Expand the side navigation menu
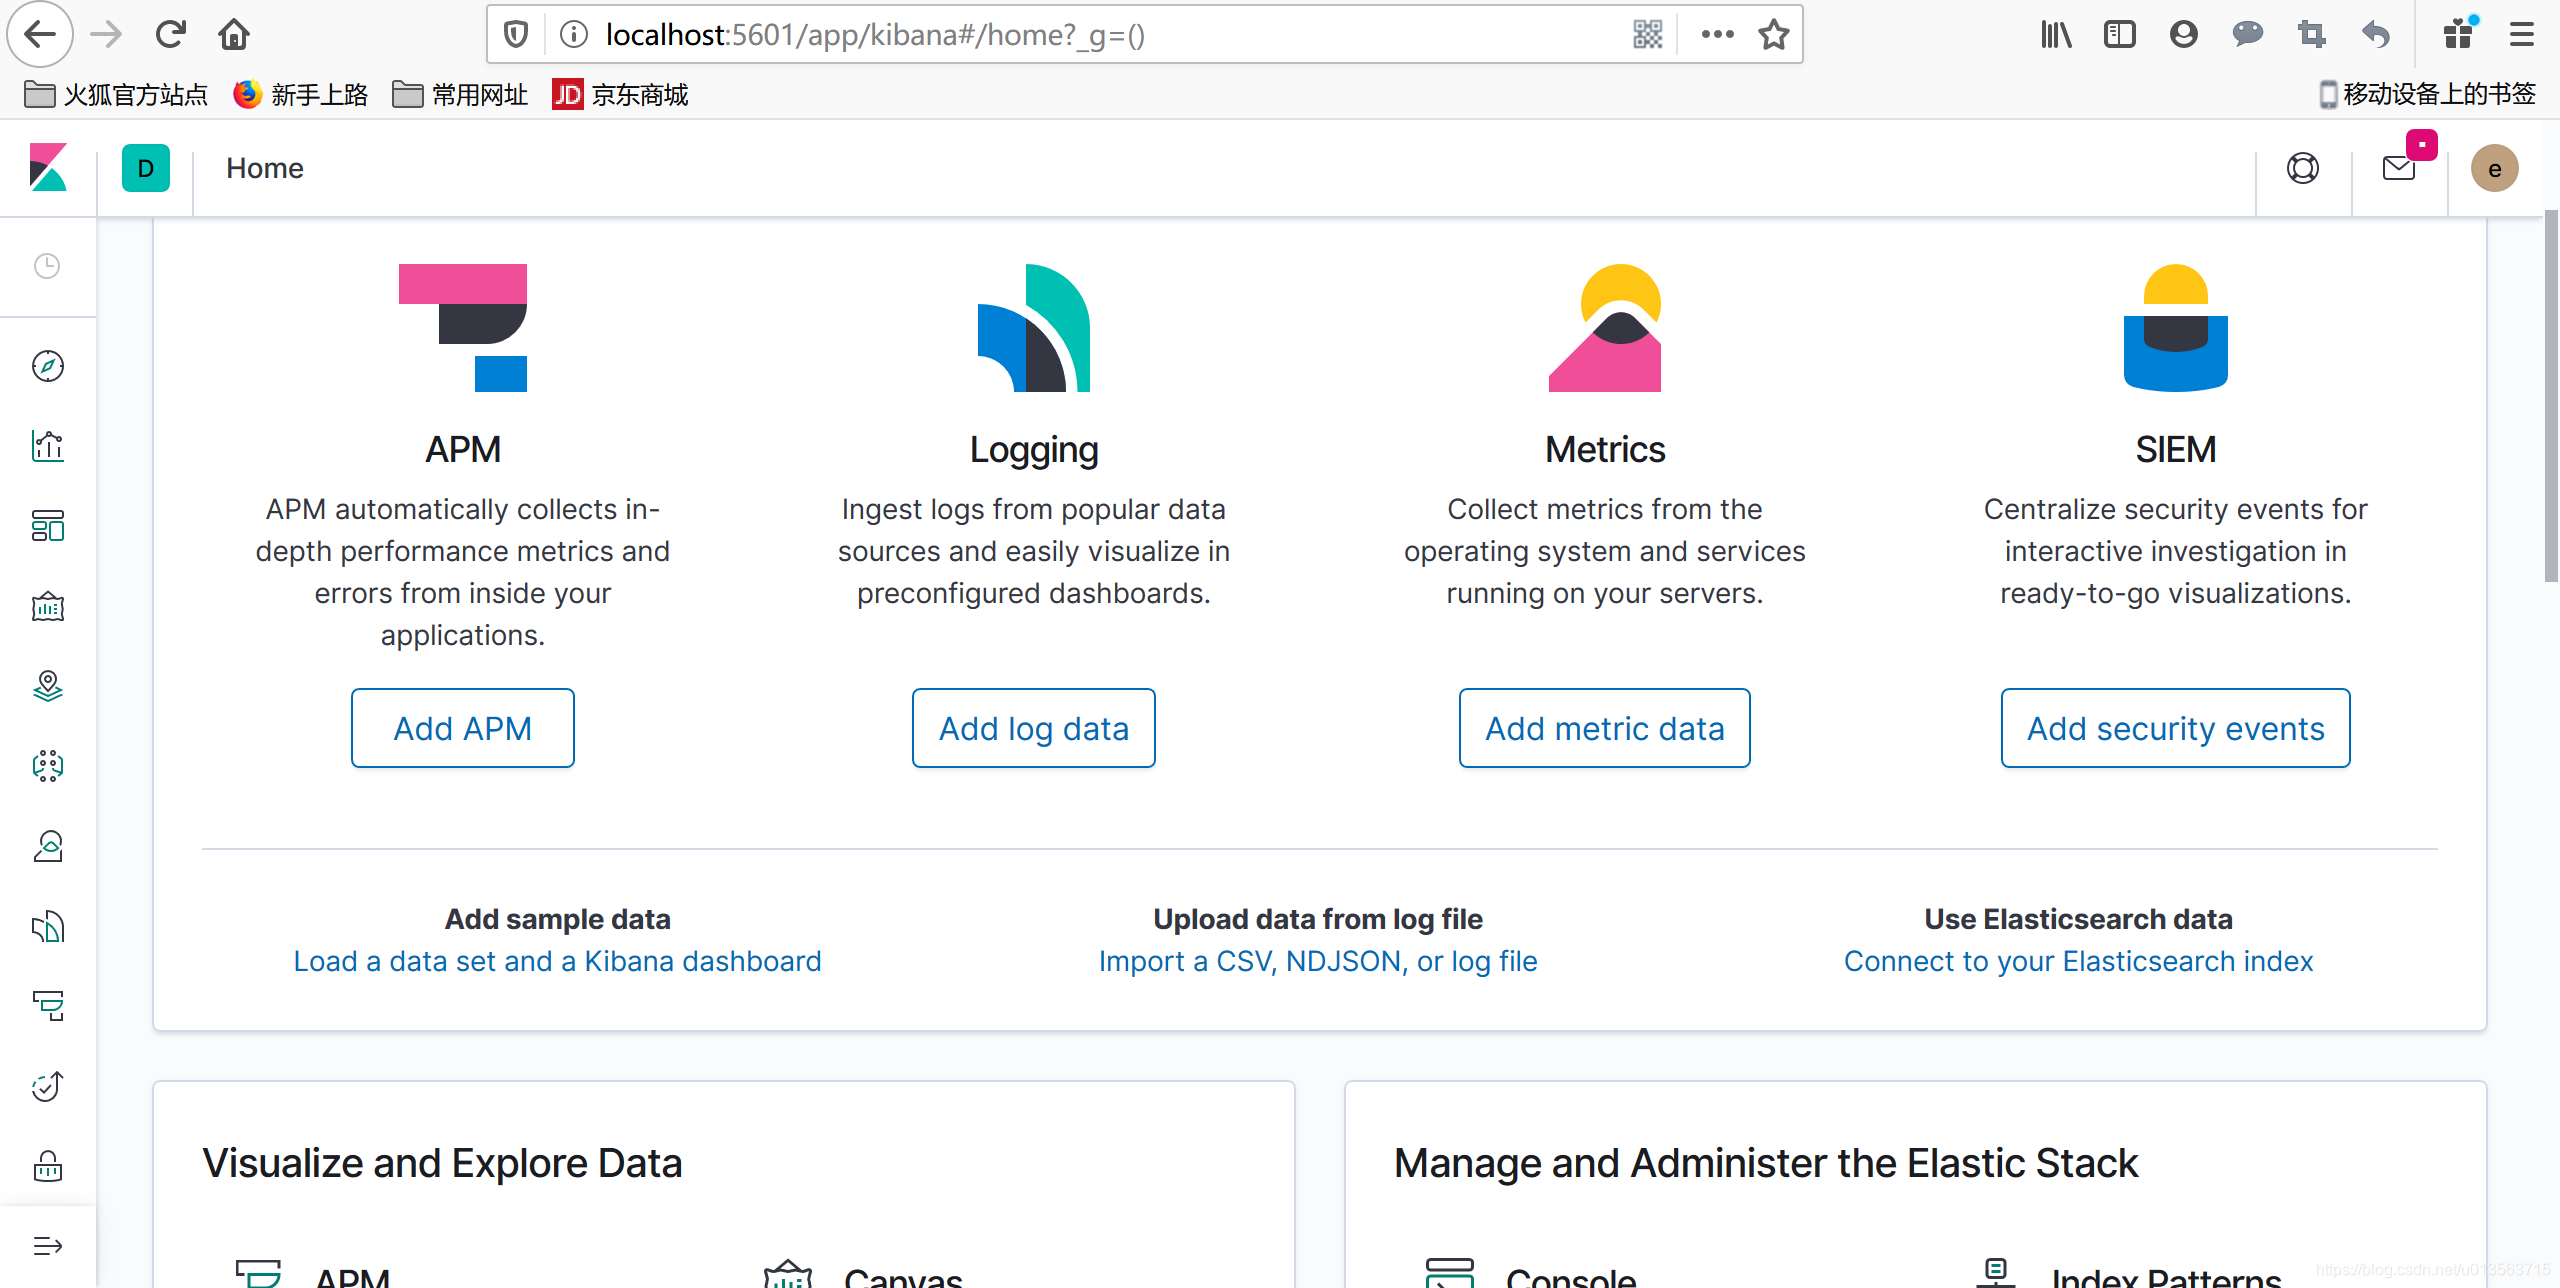This screenshot has width=2560, height=1288. pos(47,1246)
